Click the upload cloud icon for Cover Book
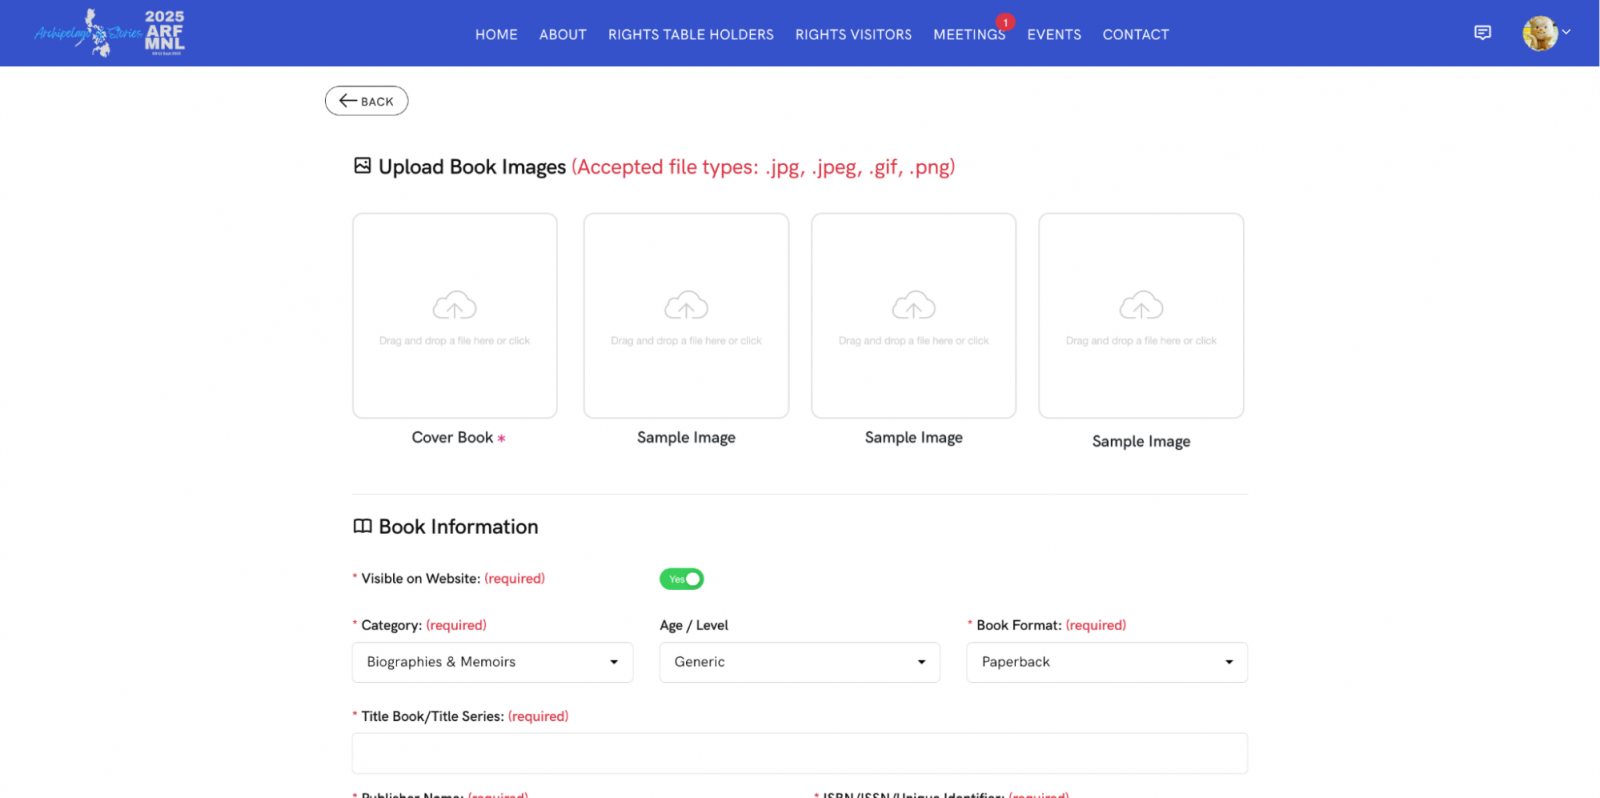Screen dimensions: 1600x798 tap(454, 305)
